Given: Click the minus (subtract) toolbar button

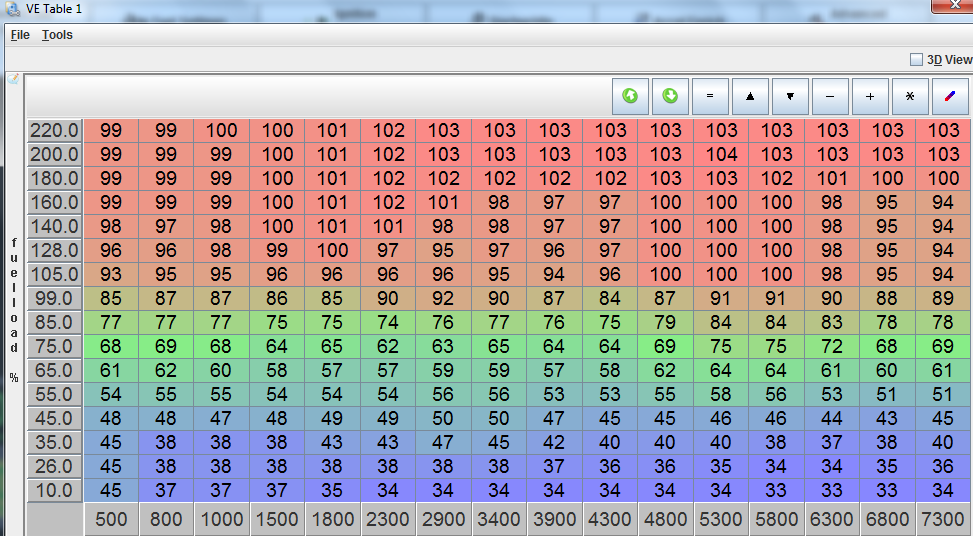Looking at the screenshot, I should click(x=830, y=96).
